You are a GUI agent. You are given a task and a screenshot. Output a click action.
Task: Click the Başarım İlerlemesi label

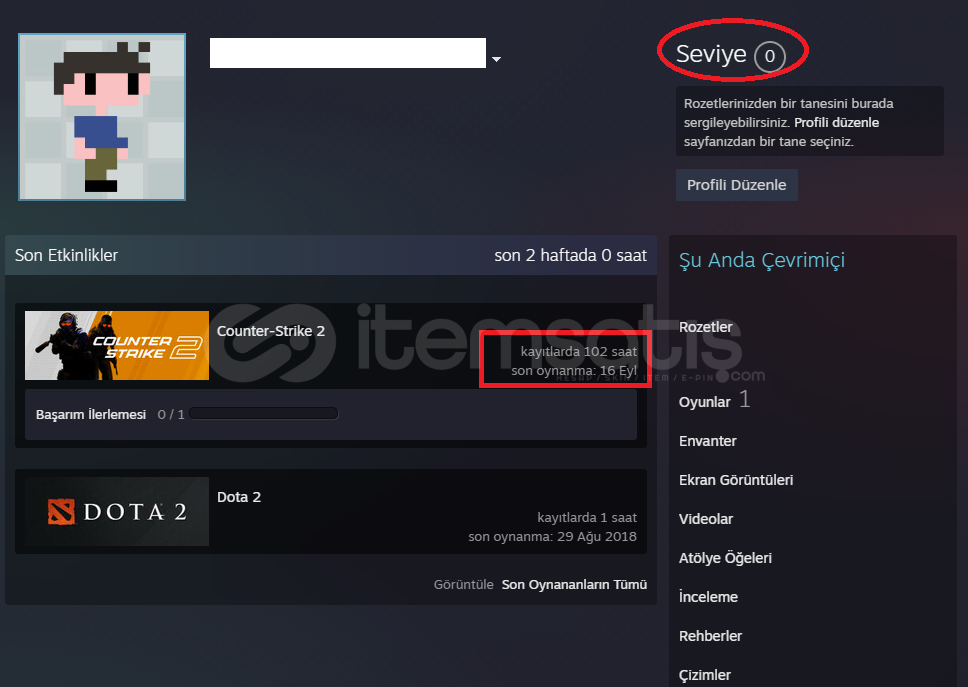click(x=91, y=414)
